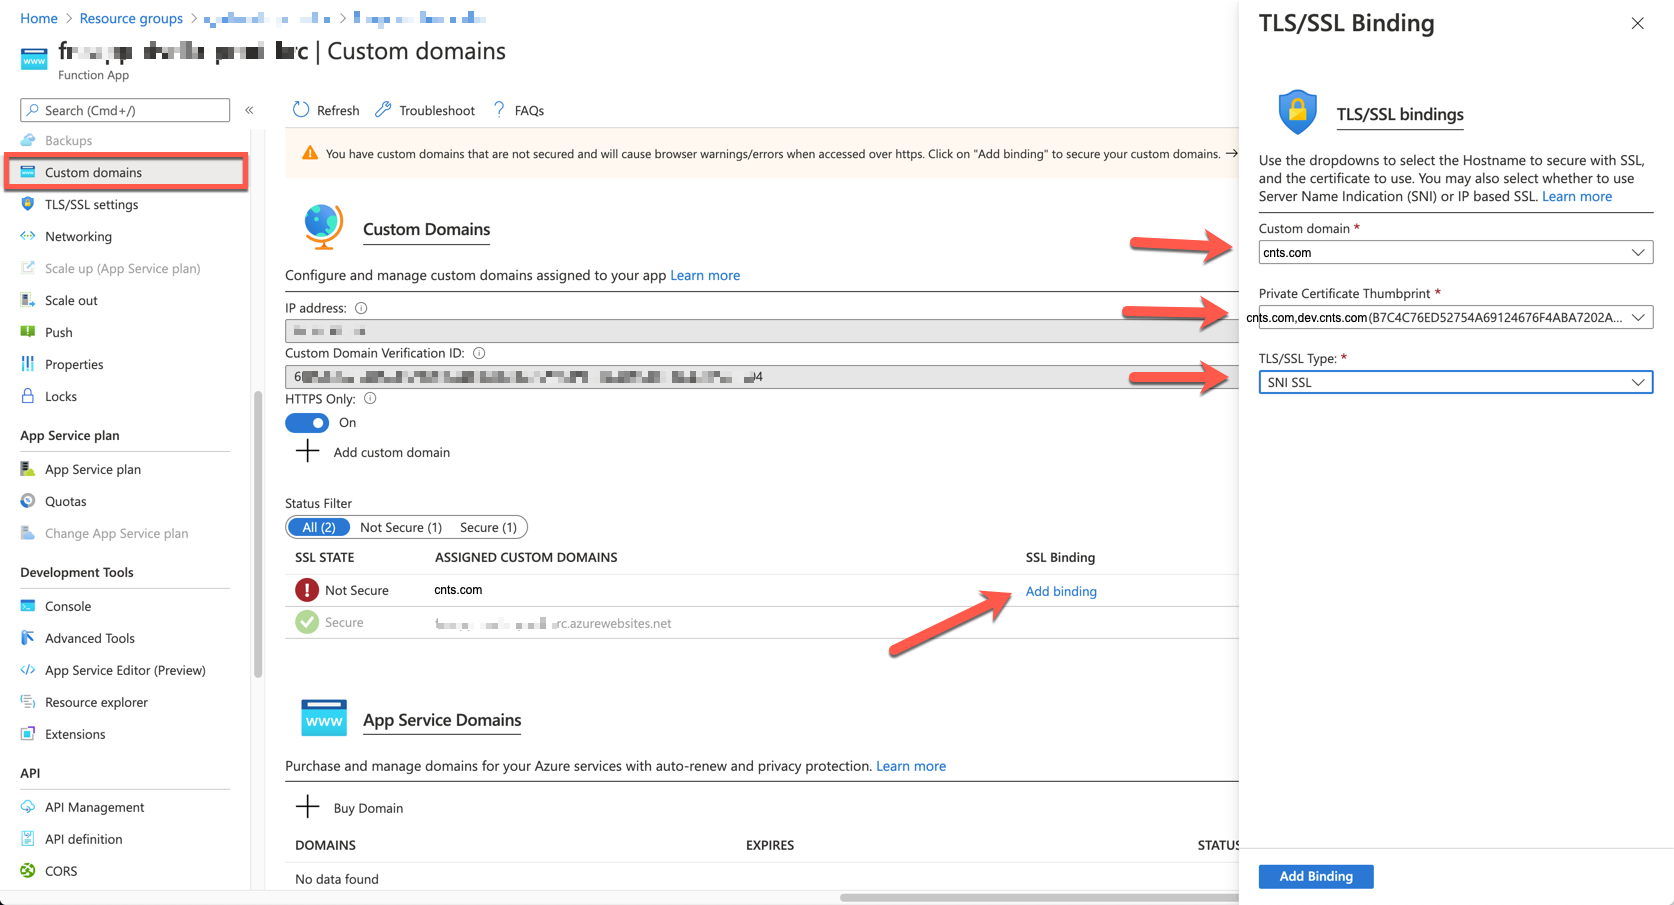Screen dimensions: 1674x905
Task: Select the Not Secure (1) filter
Action: (x=401, y=527)
